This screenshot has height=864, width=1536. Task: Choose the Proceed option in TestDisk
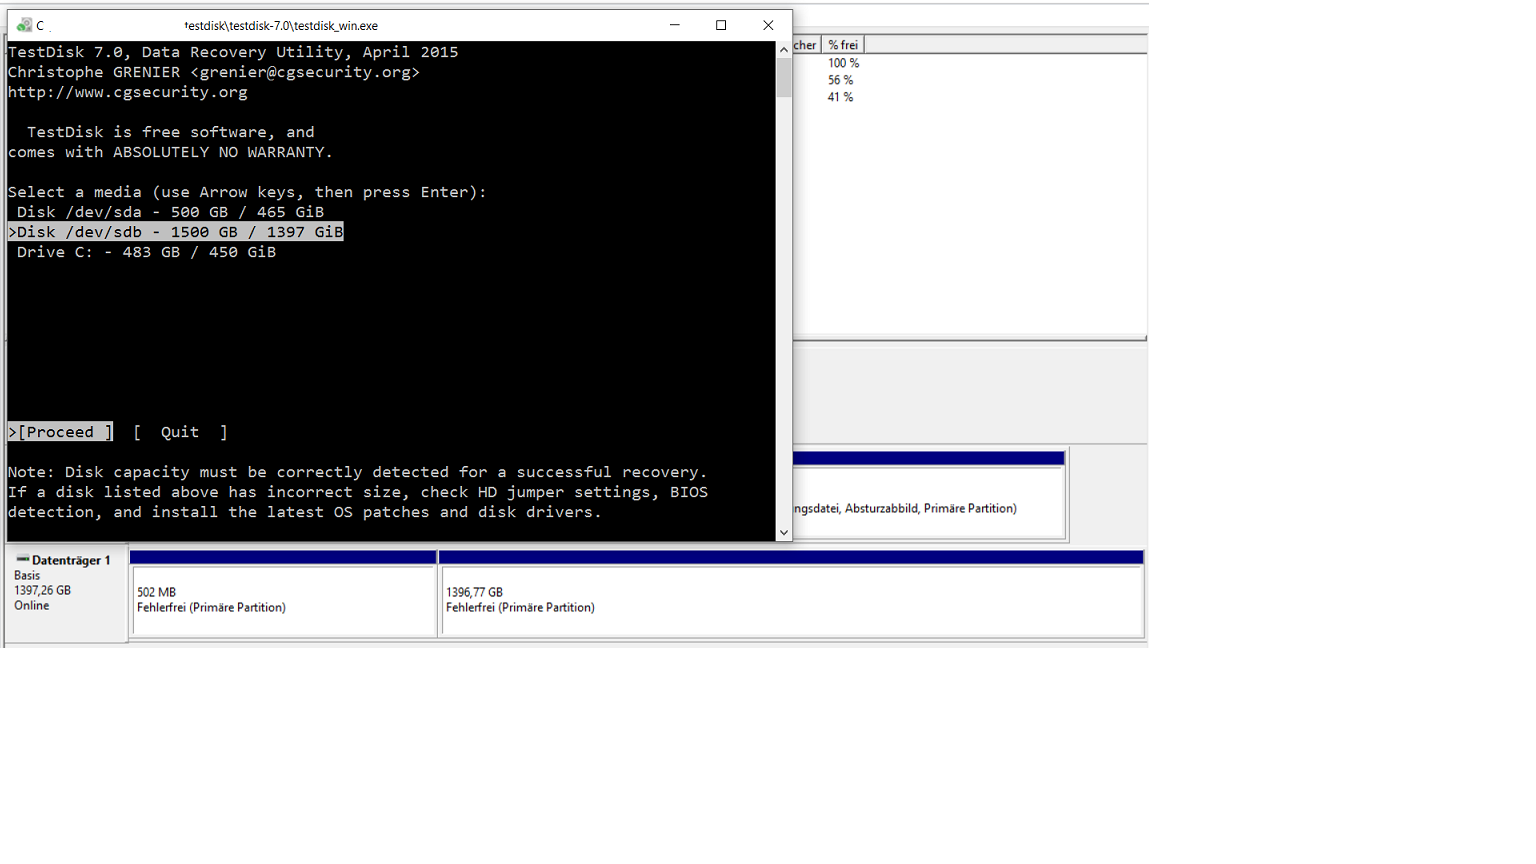[x=61, y=432]
